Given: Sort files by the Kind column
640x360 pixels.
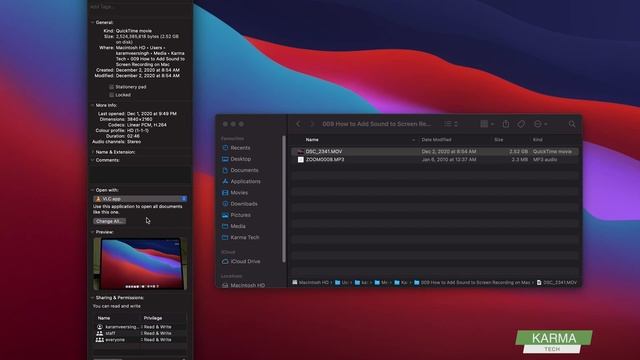Looking at the screenshot, I should 538,140.
